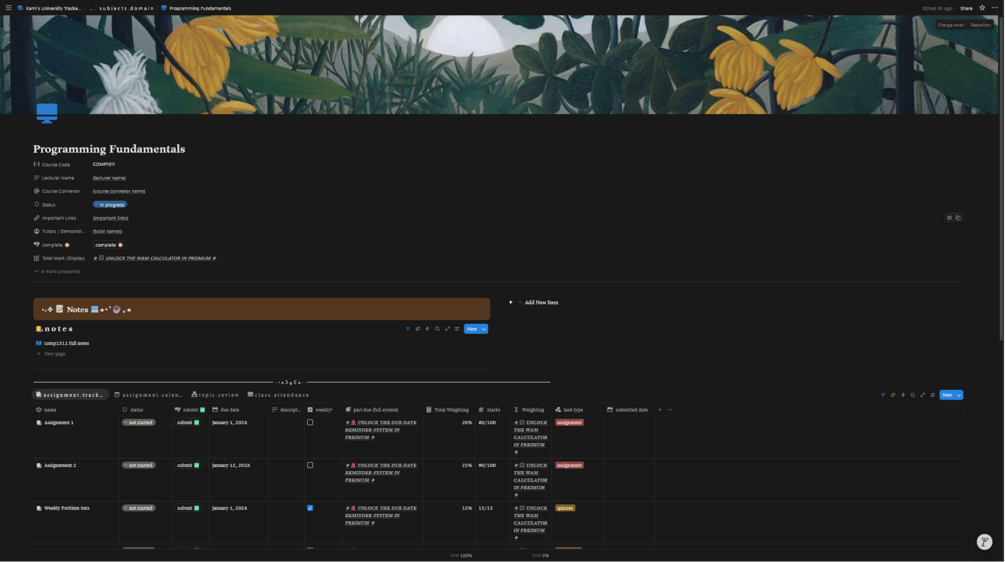
Task: Filter the assignment tracker table
Action: pyautogui.click(x=883, y=395)
